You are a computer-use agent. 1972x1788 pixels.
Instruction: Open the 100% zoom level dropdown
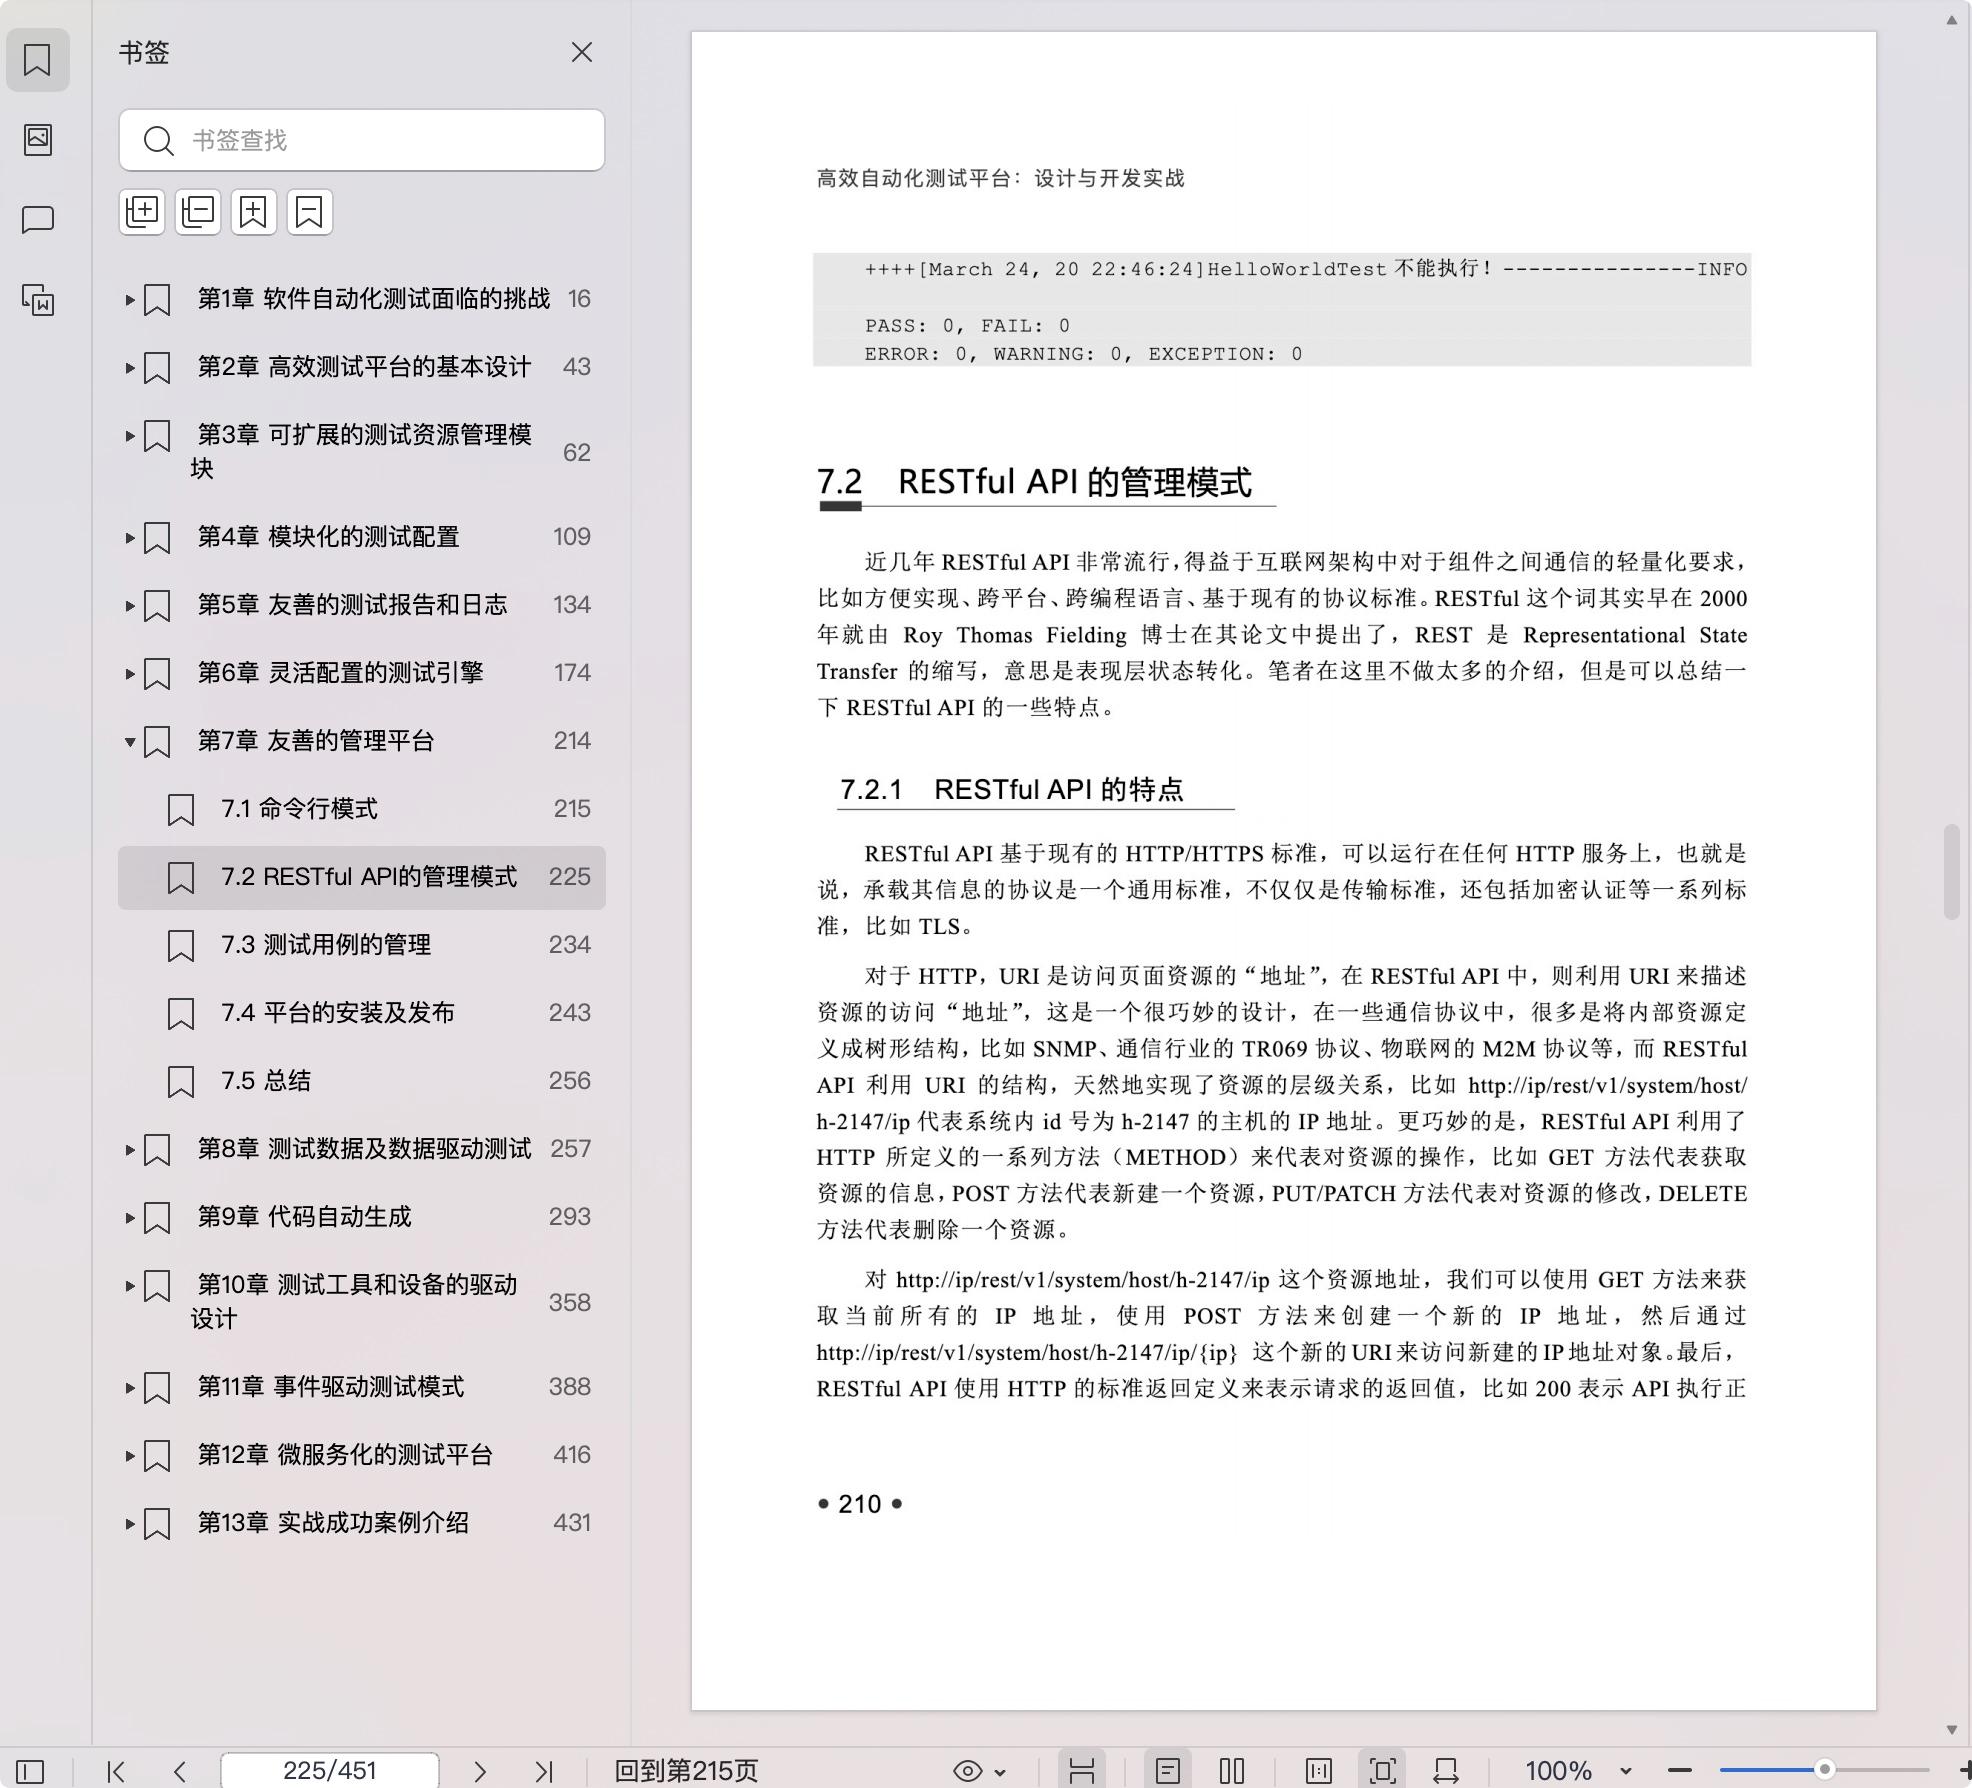(1577, 1771)
